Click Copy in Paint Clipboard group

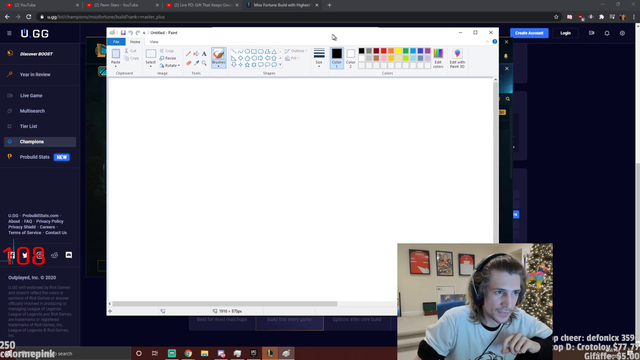[x=132, y=58]
